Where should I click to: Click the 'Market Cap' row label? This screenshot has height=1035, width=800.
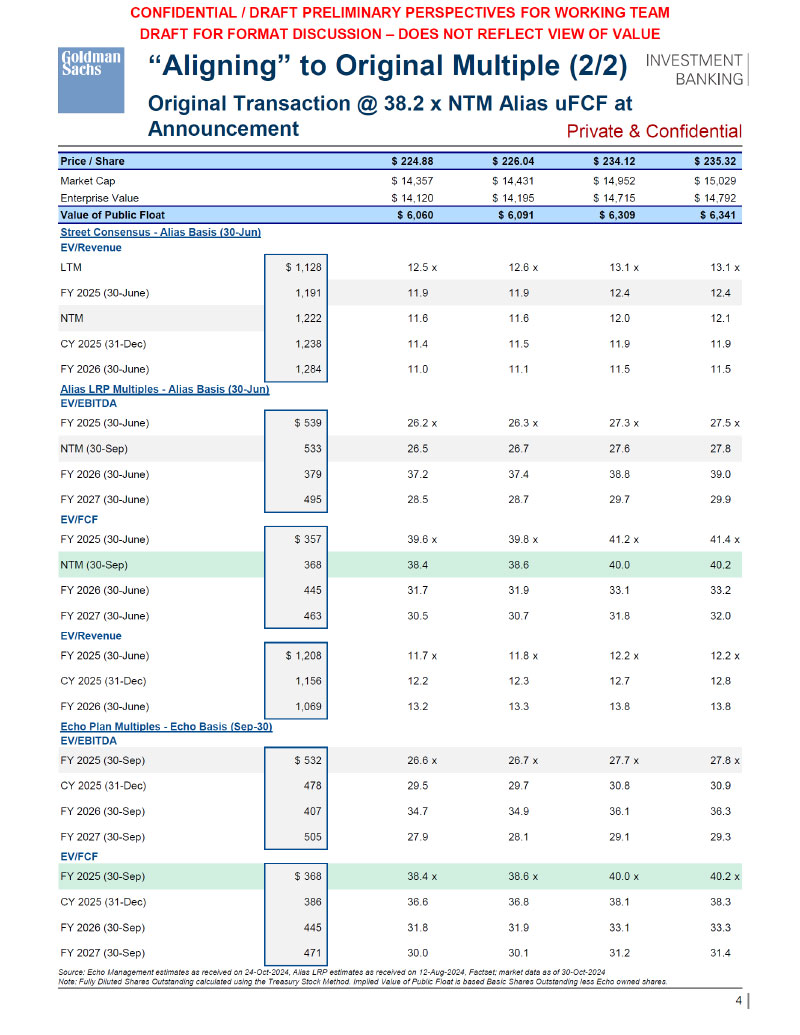click(x=88, y=181)
